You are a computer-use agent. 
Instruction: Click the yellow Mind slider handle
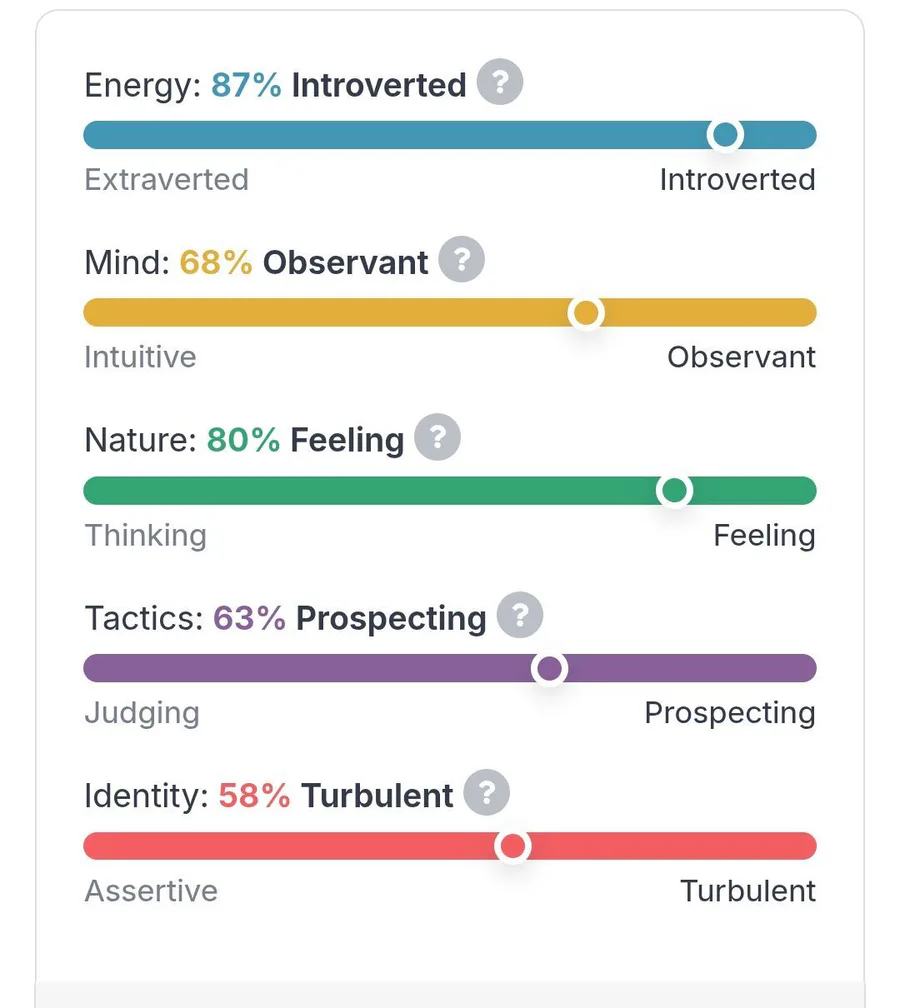pyautogui.click(x=586, y=313)
